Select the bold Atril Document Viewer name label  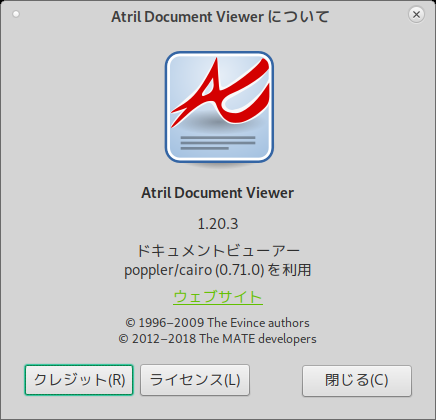tap(218, 193)
